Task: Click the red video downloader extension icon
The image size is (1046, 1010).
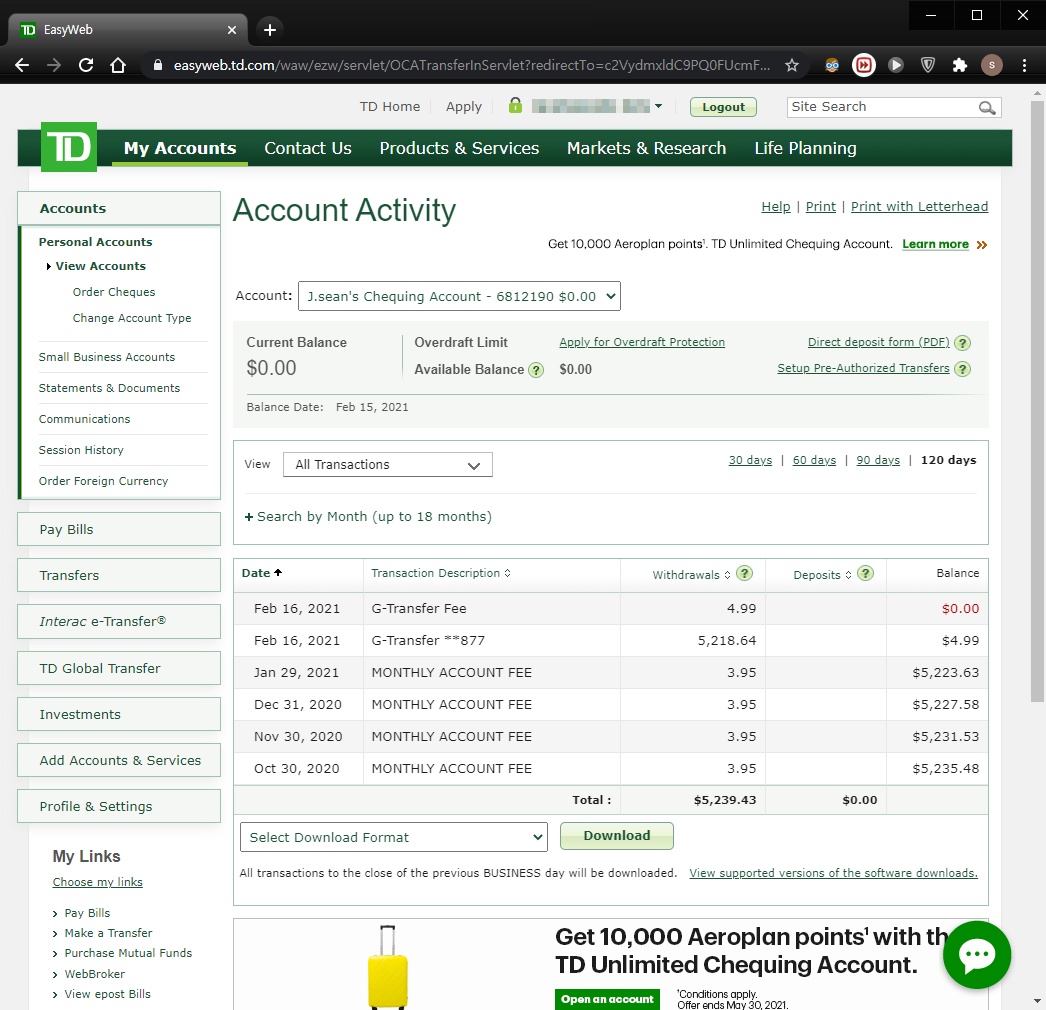Action: coord(864,65)
